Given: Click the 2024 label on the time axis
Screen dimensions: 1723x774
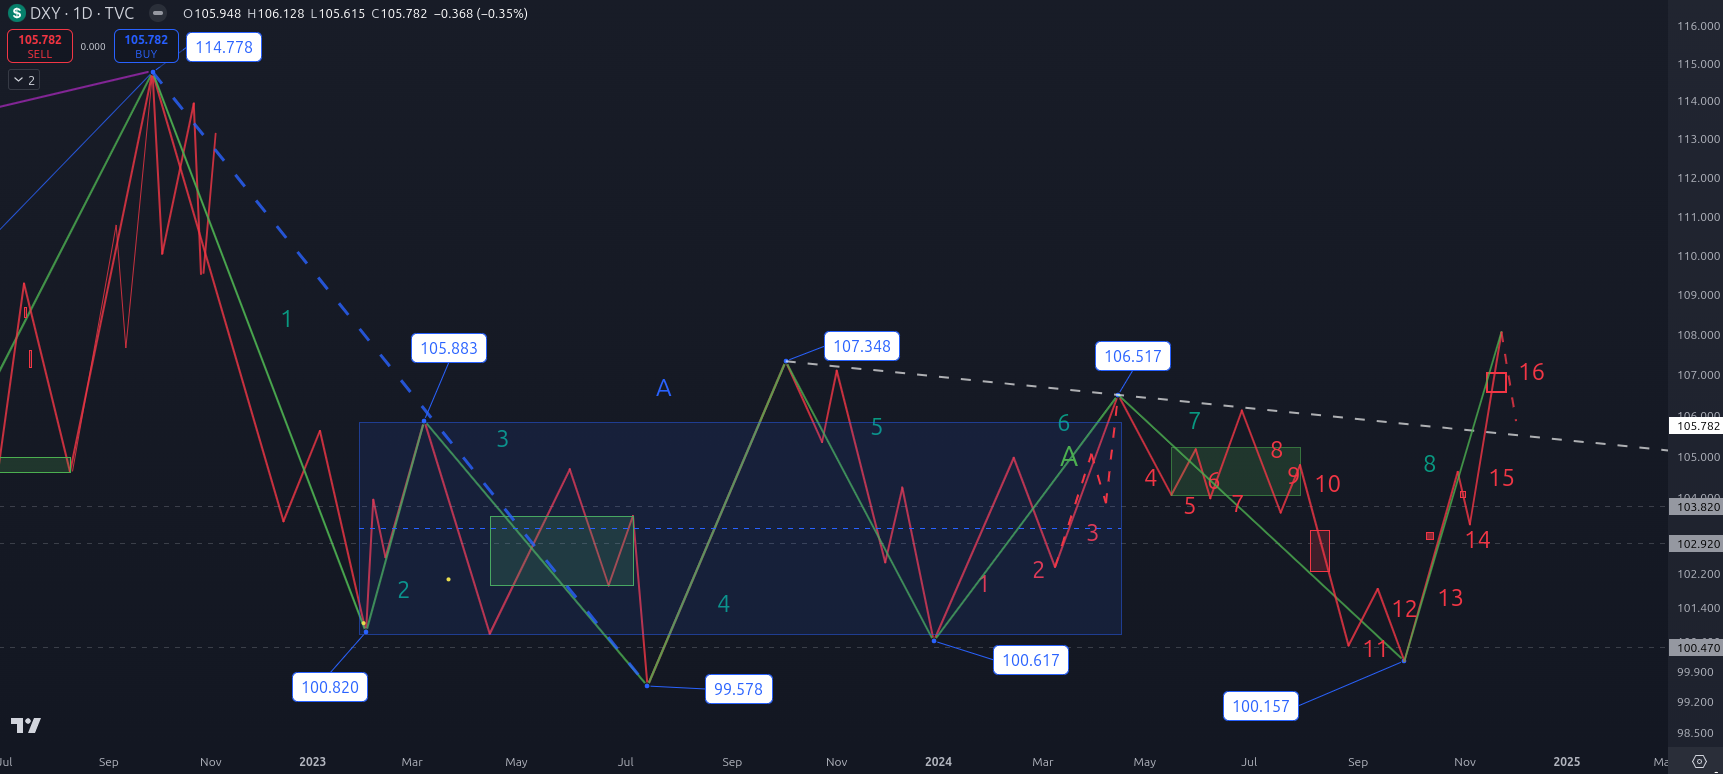Looking at the screenshot, I should click(938, 762).
